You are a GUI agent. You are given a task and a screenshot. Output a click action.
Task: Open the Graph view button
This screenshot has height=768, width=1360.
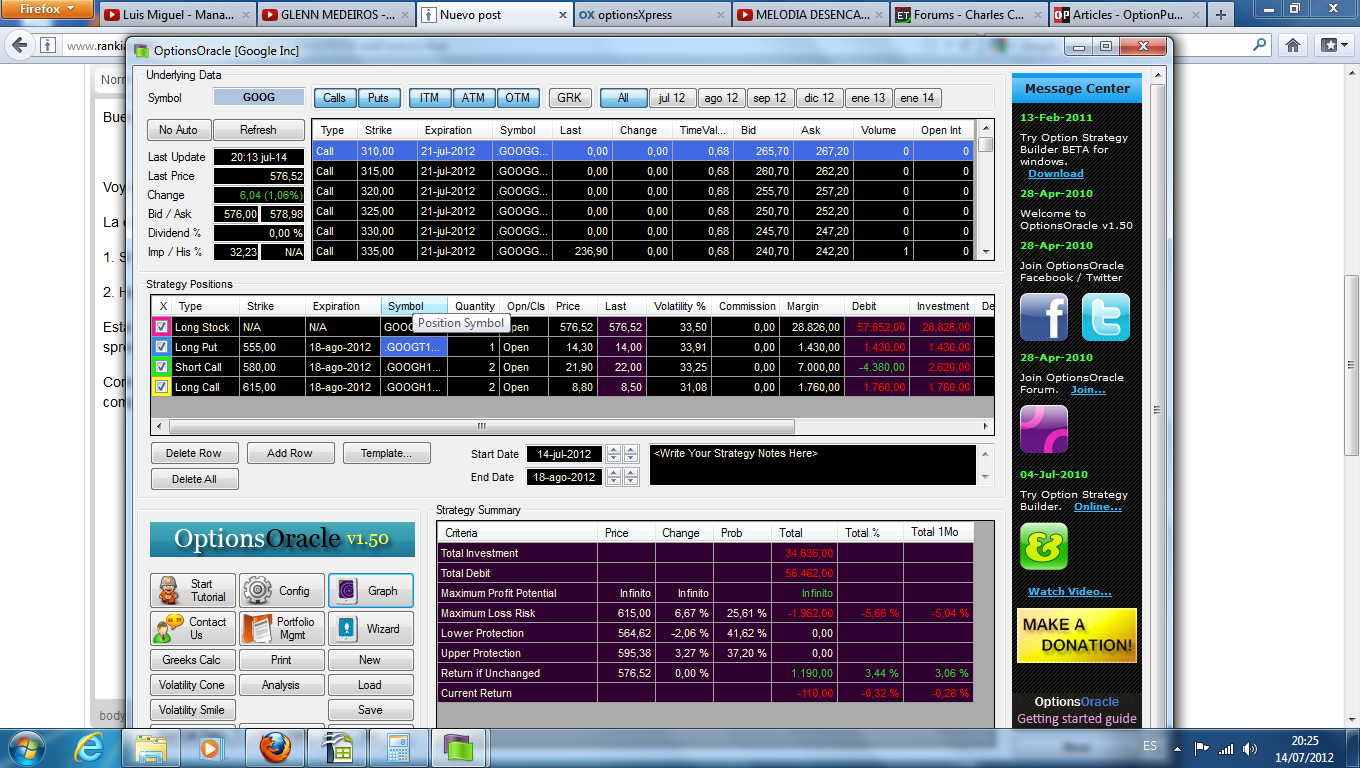(x=370, y=591)
